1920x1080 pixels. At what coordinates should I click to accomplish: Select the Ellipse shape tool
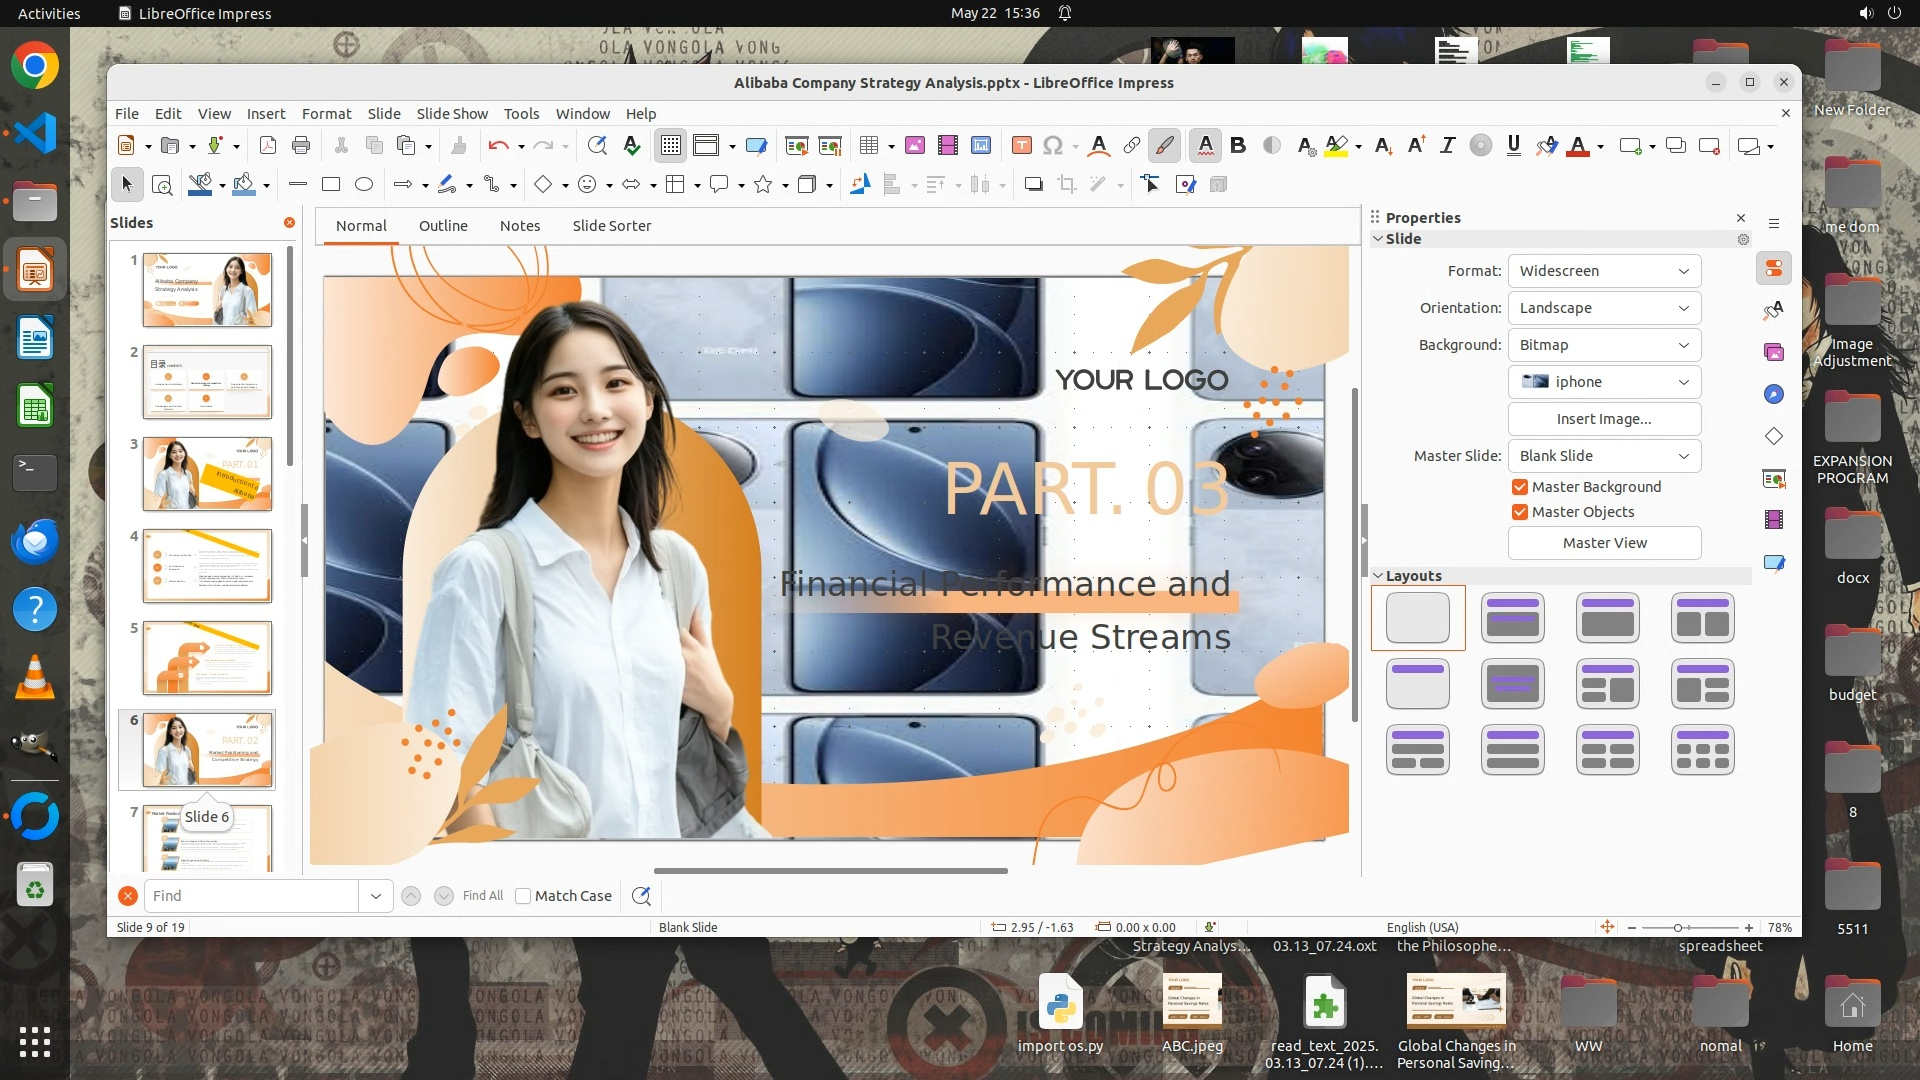tap(364, 184)
